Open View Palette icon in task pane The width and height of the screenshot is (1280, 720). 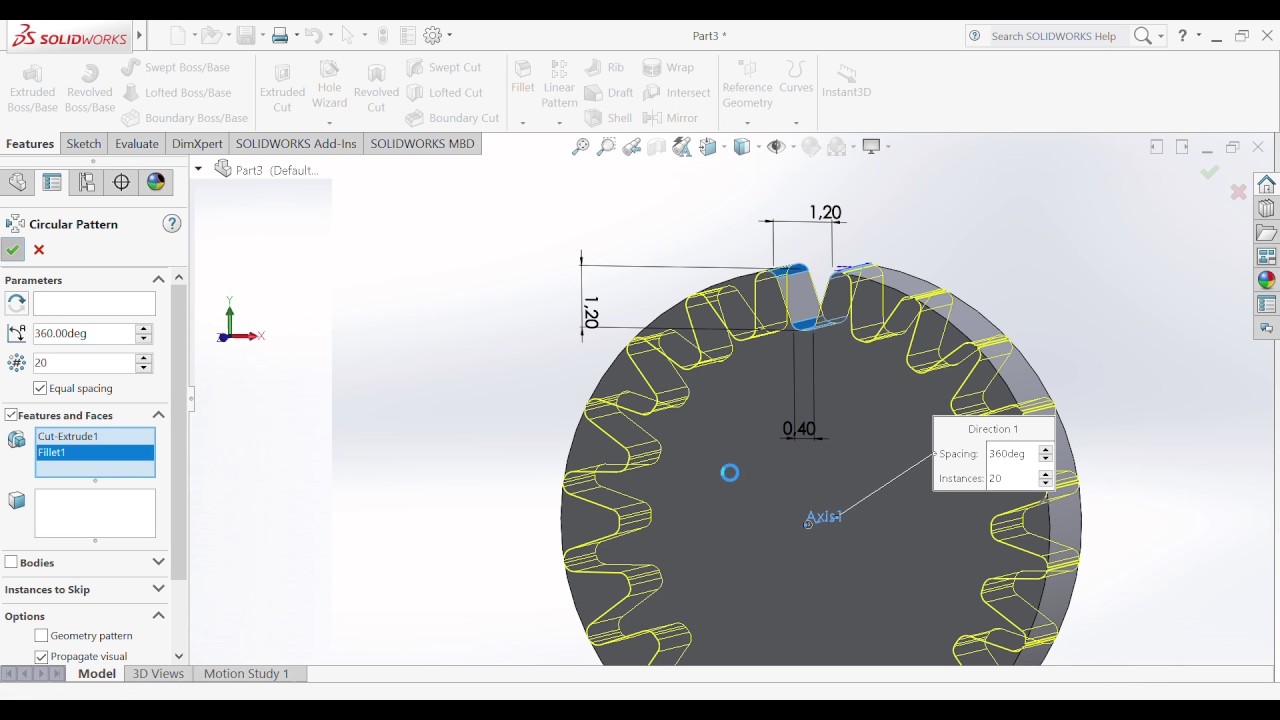click(1267, 257)
